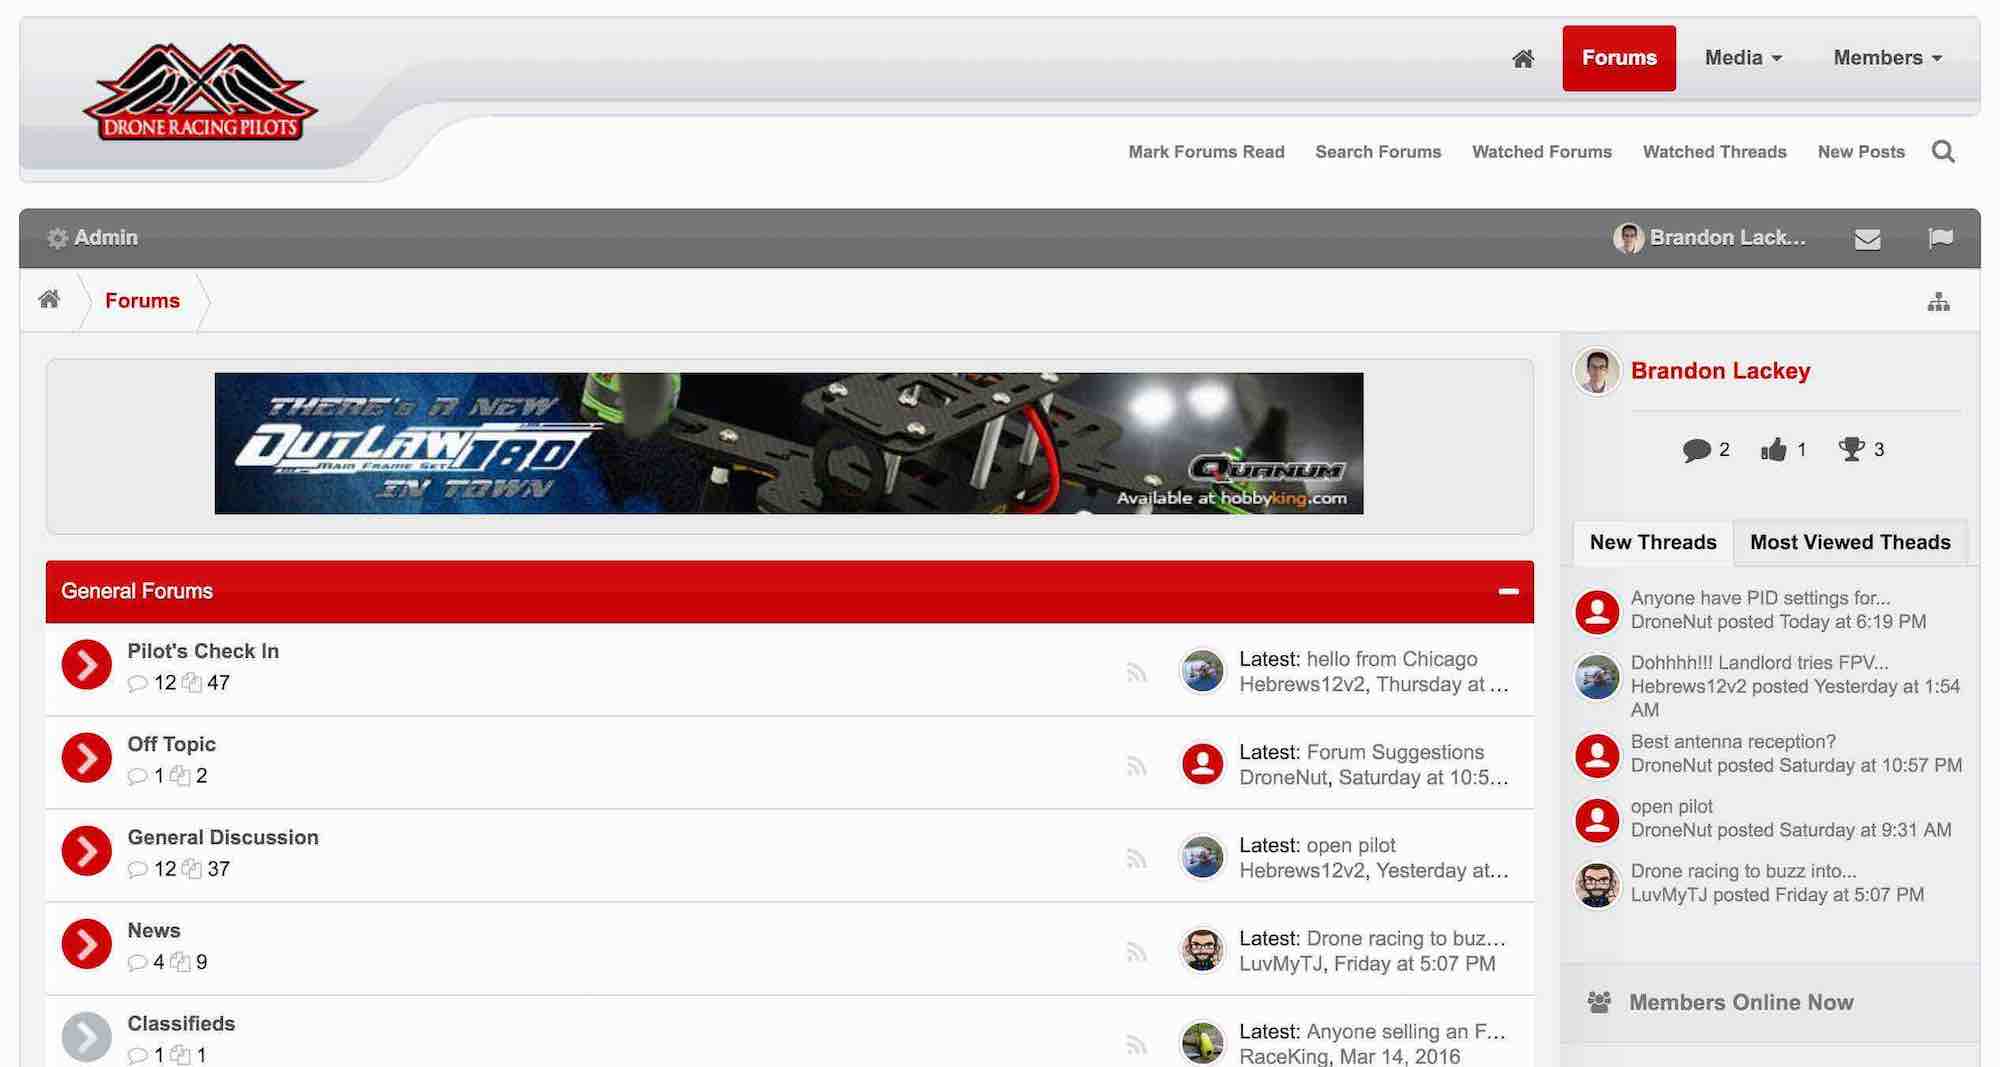The height and width of the screenshot is (1067, 2000).
Task: Open the Classifieds forum
Action: (181, 1023)
